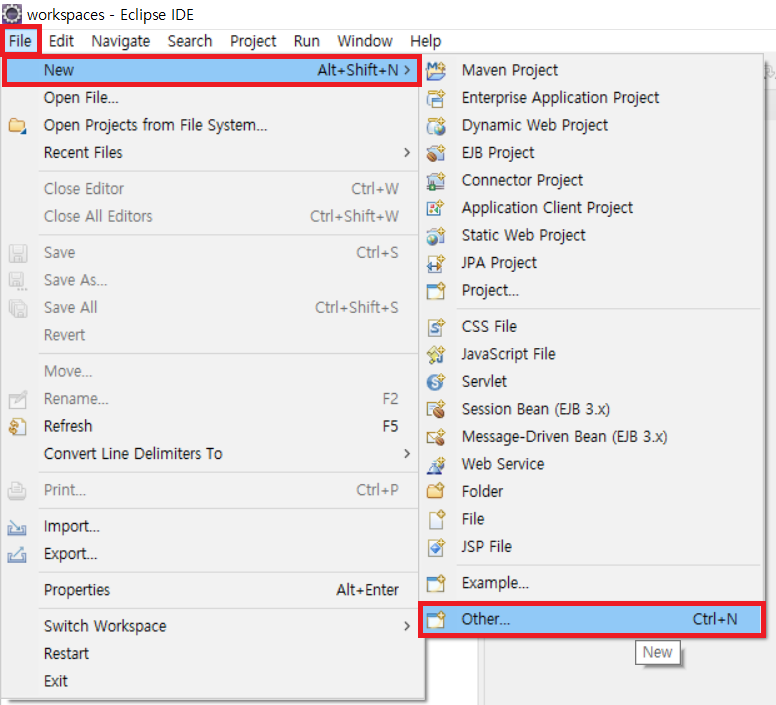The image size is (776, 705).
Task: Click the Other... wizard icon
Action: [436, 619]
